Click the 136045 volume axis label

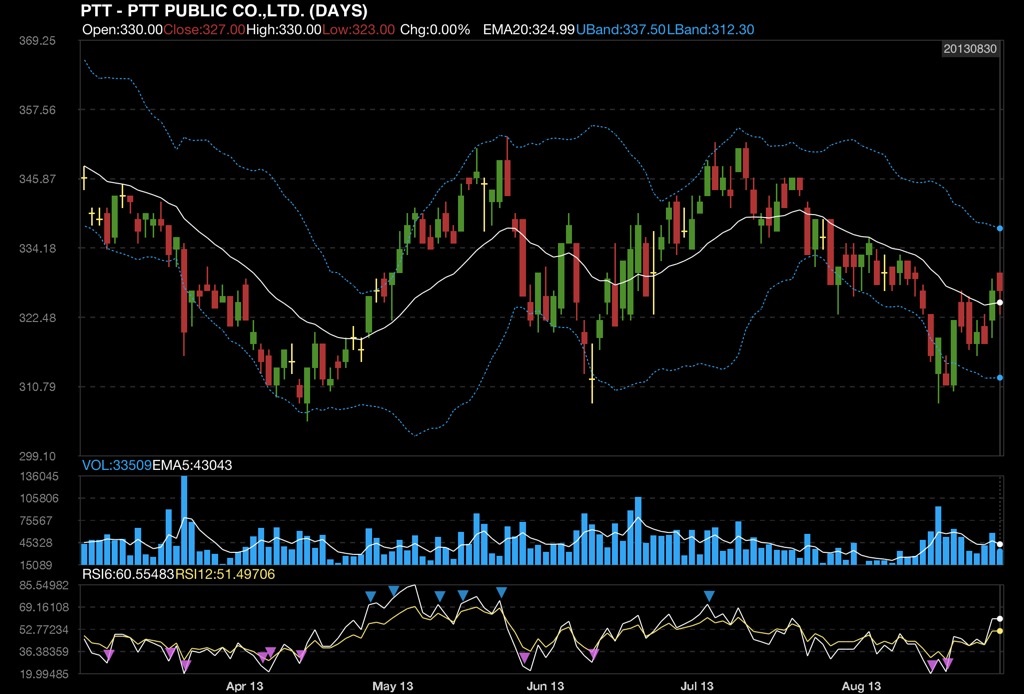(x=39, y=477)
